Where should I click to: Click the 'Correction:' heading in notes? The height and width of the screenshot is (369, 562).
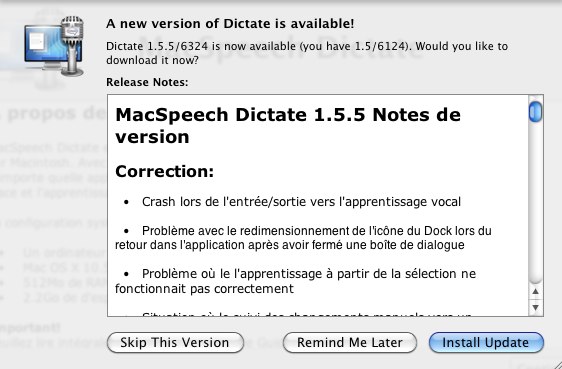[165, 171]
